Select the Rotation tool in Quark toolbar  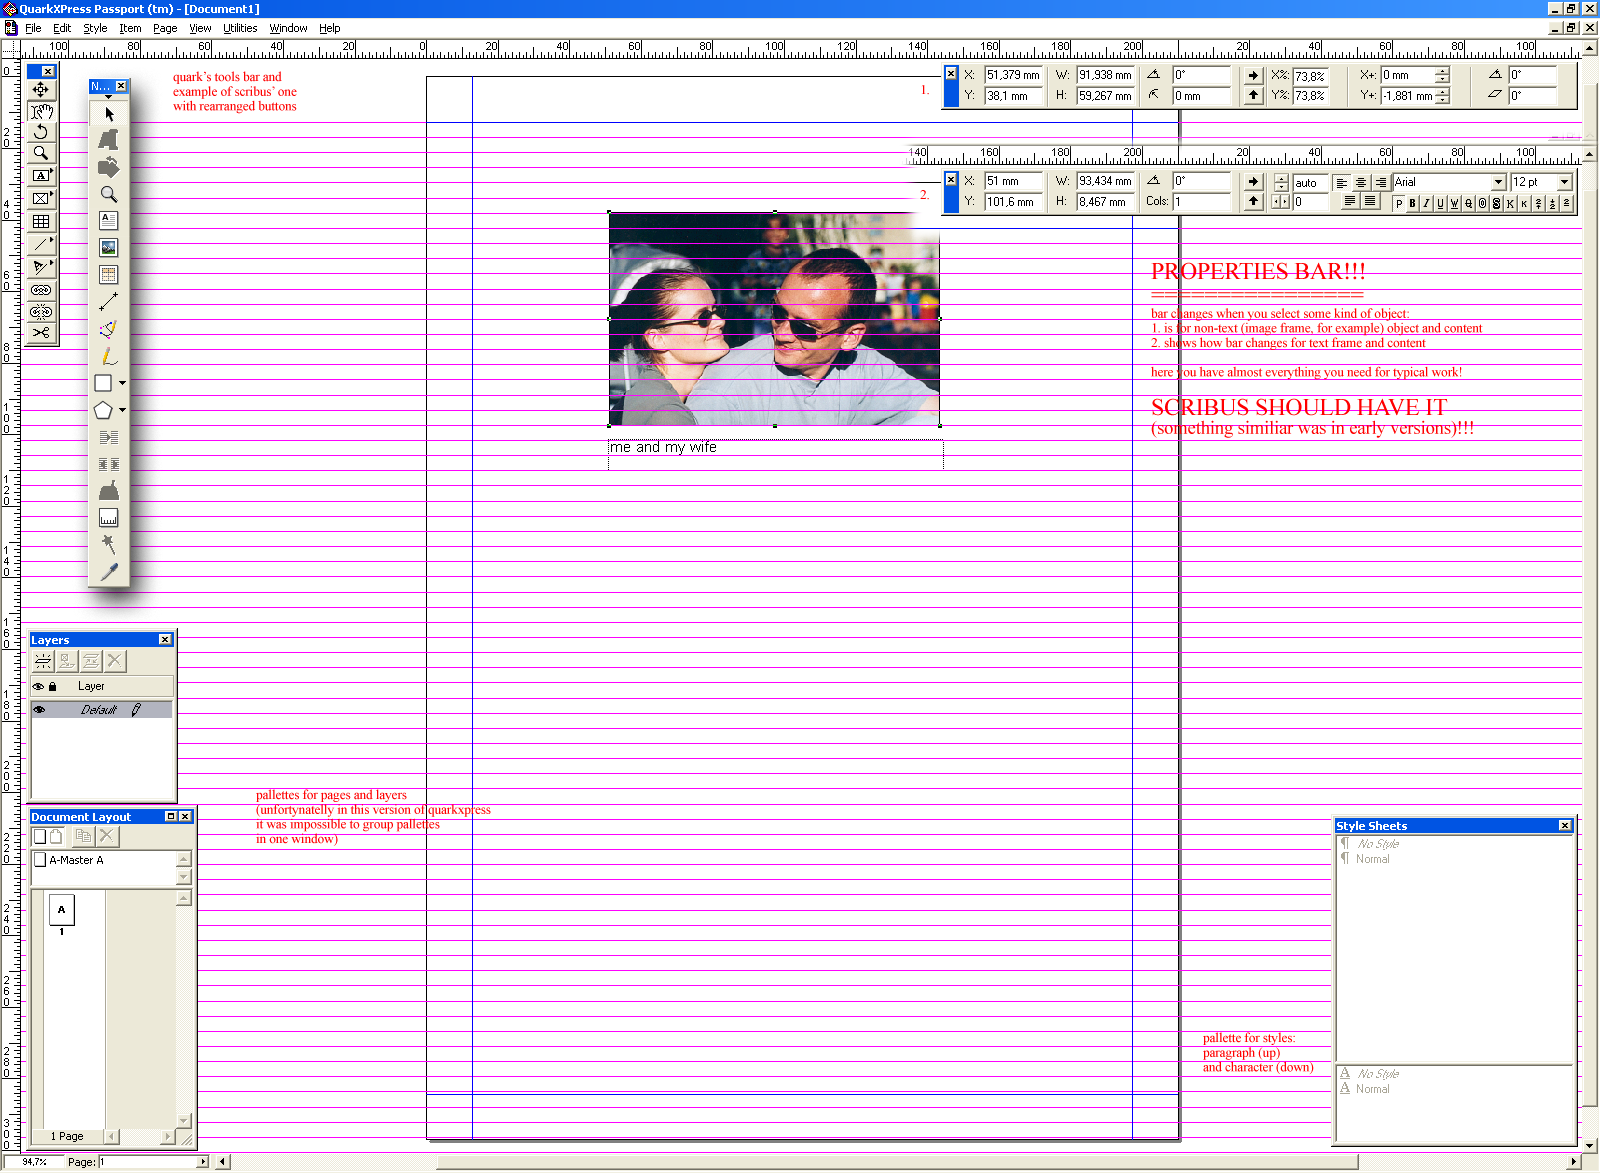click(41, 132)
